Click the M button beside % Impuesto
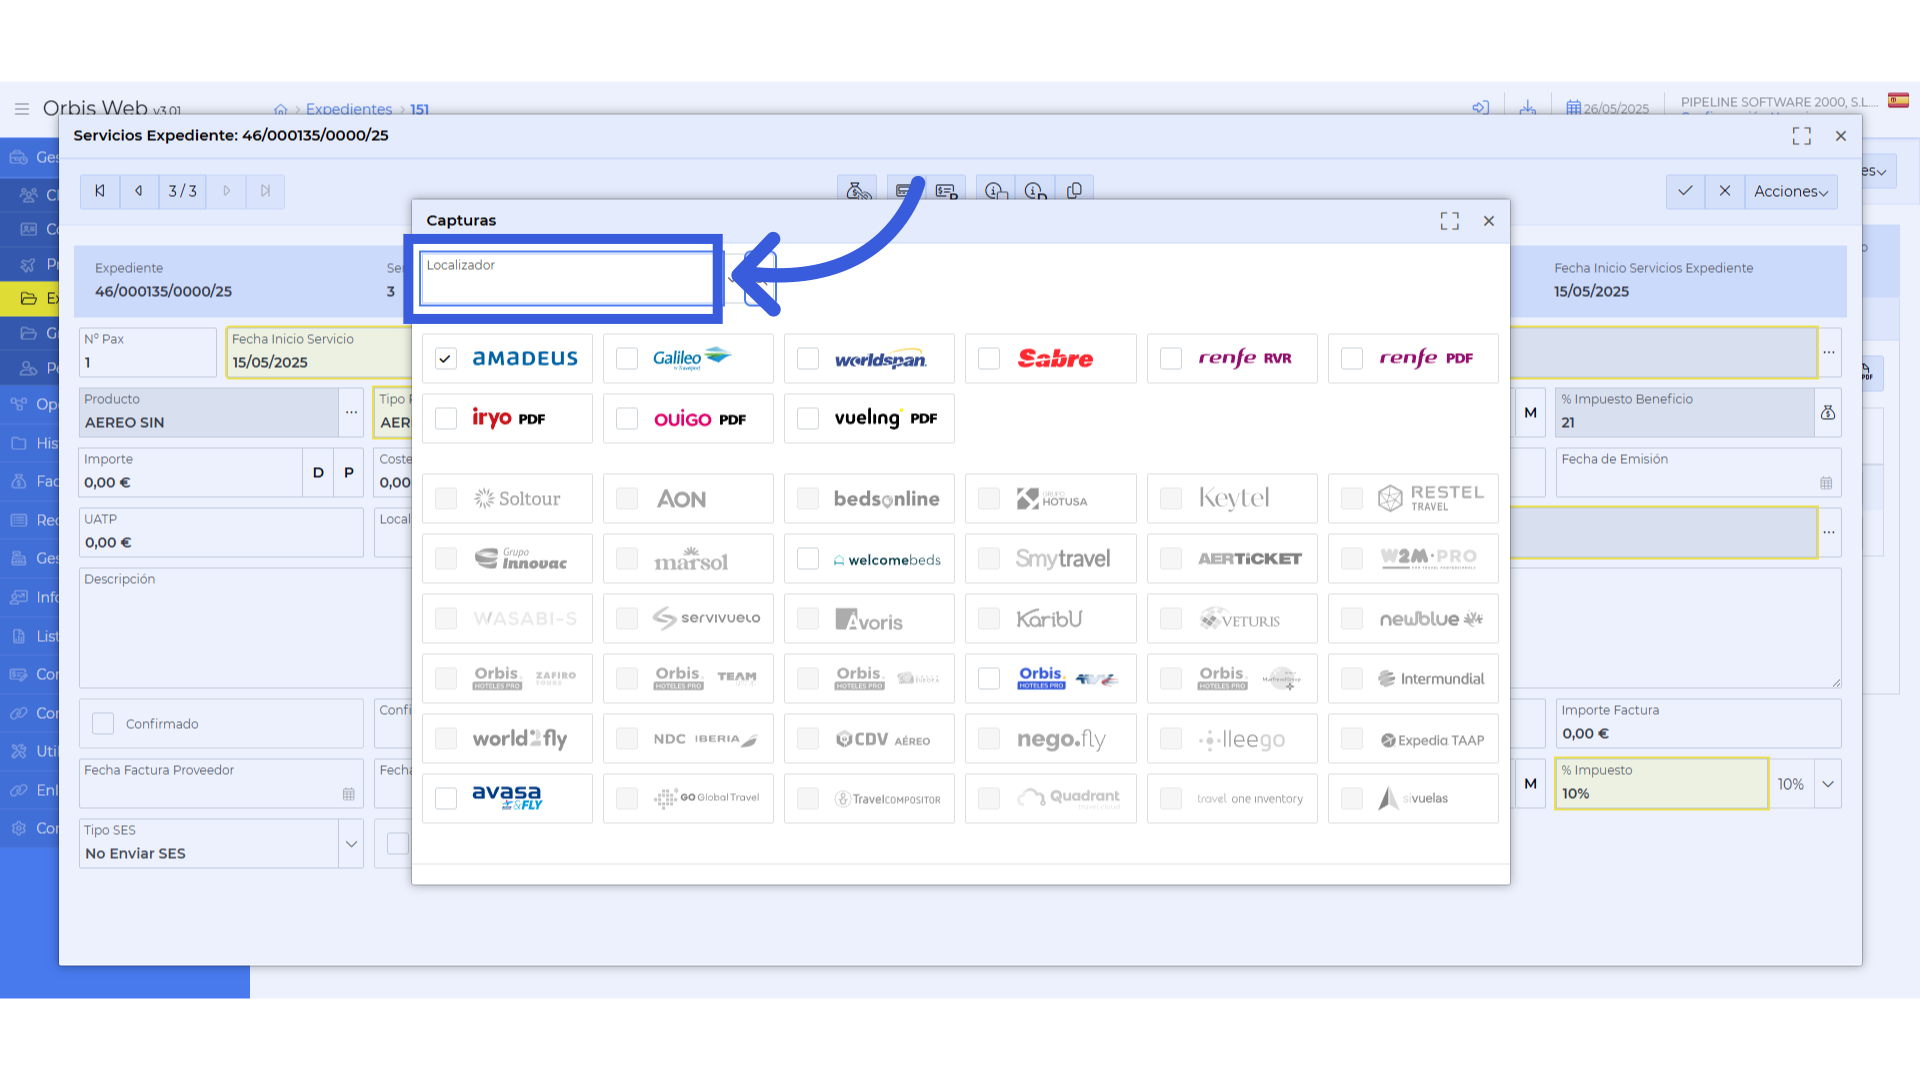The width and height of the screenshot is (1920, 1080). pyautogui.click(x=1531, y=784)
